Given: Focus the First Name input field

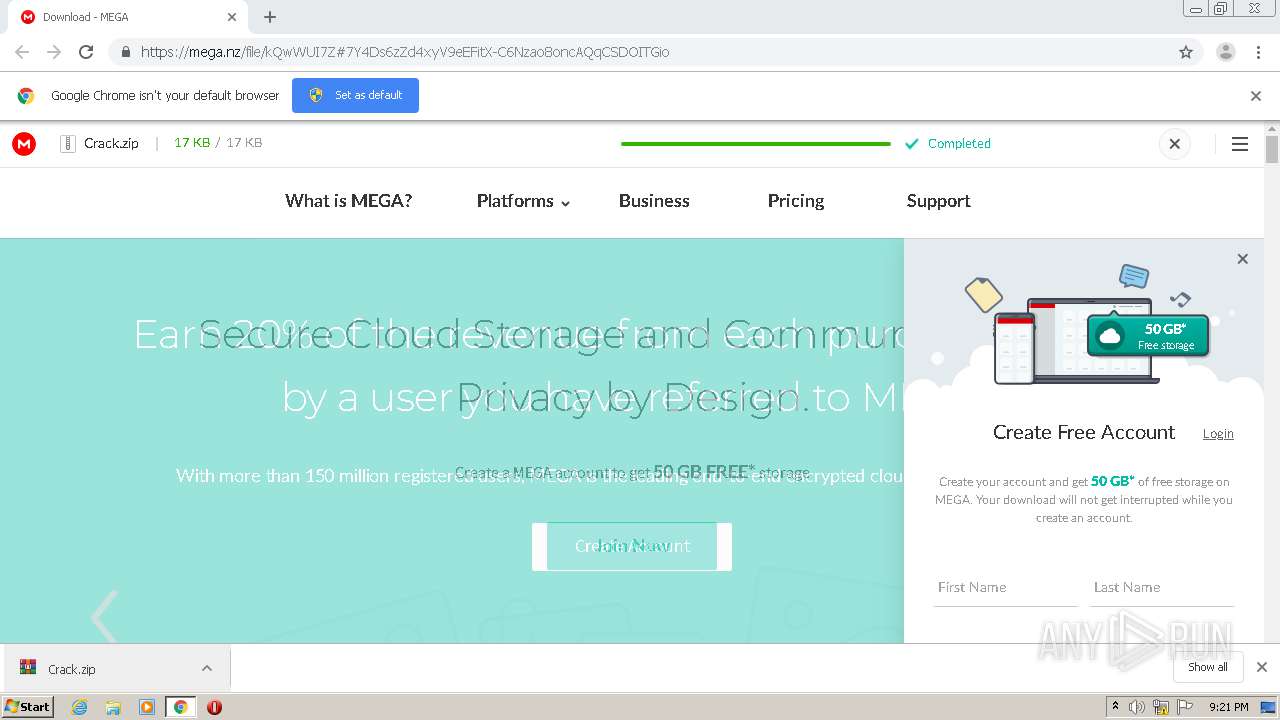Looking at the screenshot, I should [1006, 588].
